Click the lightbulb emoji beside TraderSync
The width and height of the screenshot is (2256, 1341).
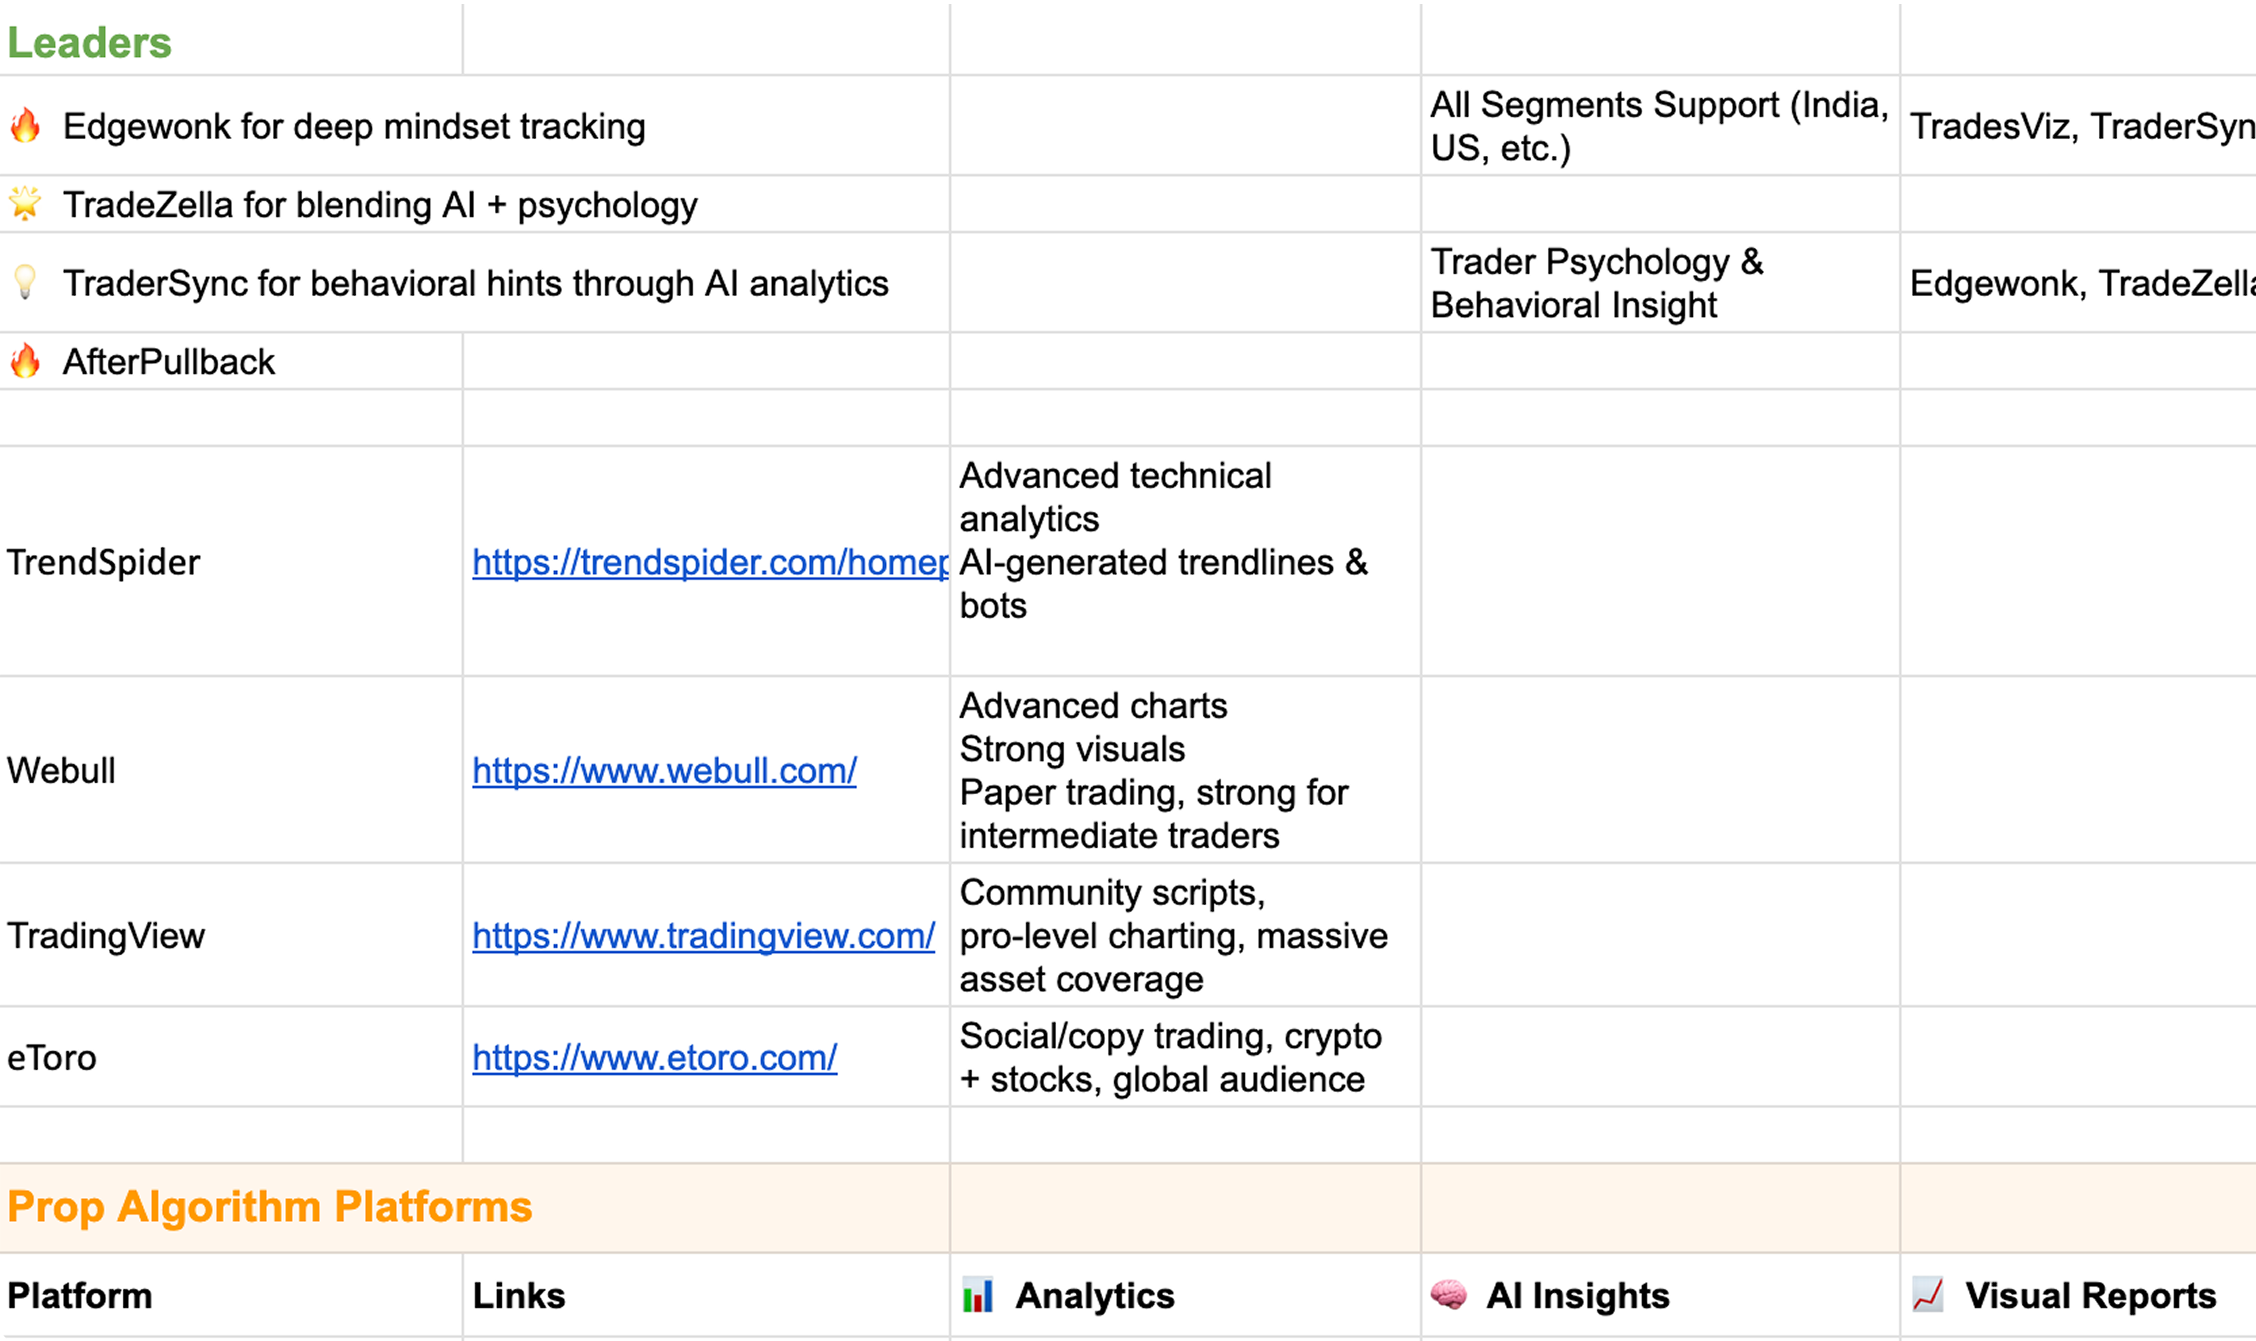(x=25, y=282)
